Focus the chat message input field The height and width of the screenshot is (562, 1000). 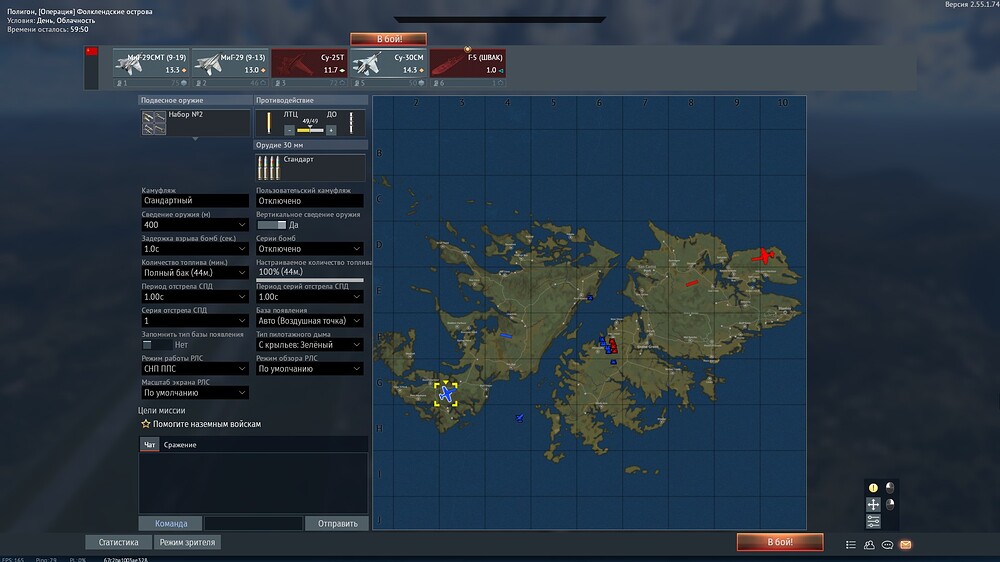[x=253, y=524]
